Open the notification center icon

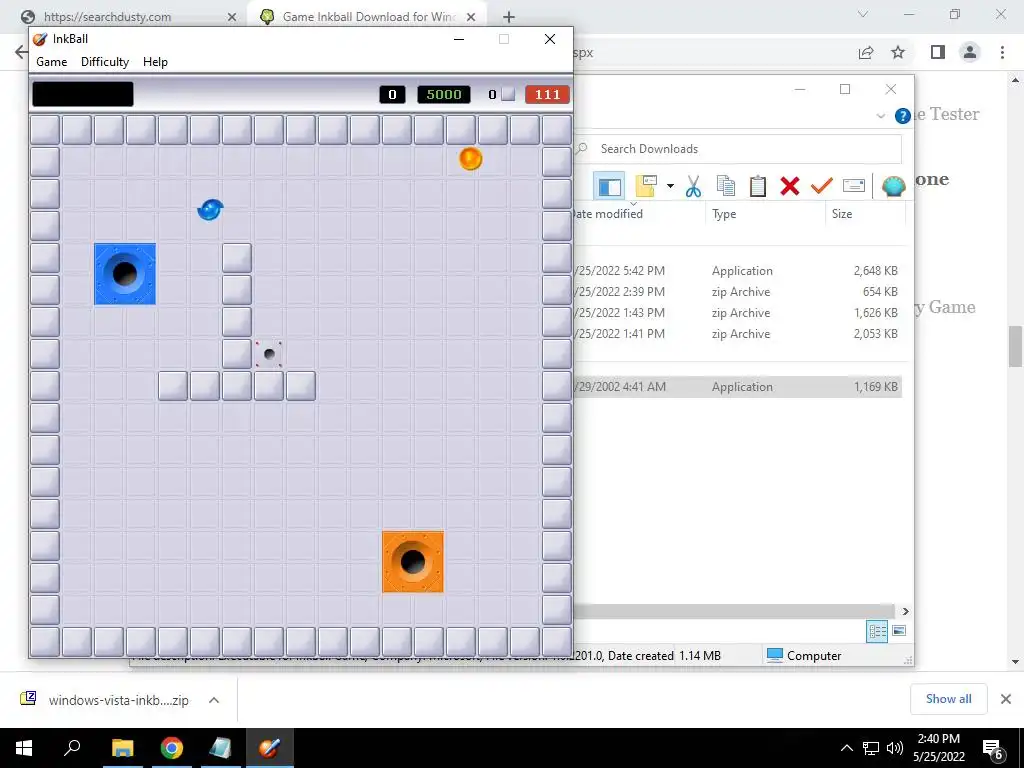tap(993, 749)
